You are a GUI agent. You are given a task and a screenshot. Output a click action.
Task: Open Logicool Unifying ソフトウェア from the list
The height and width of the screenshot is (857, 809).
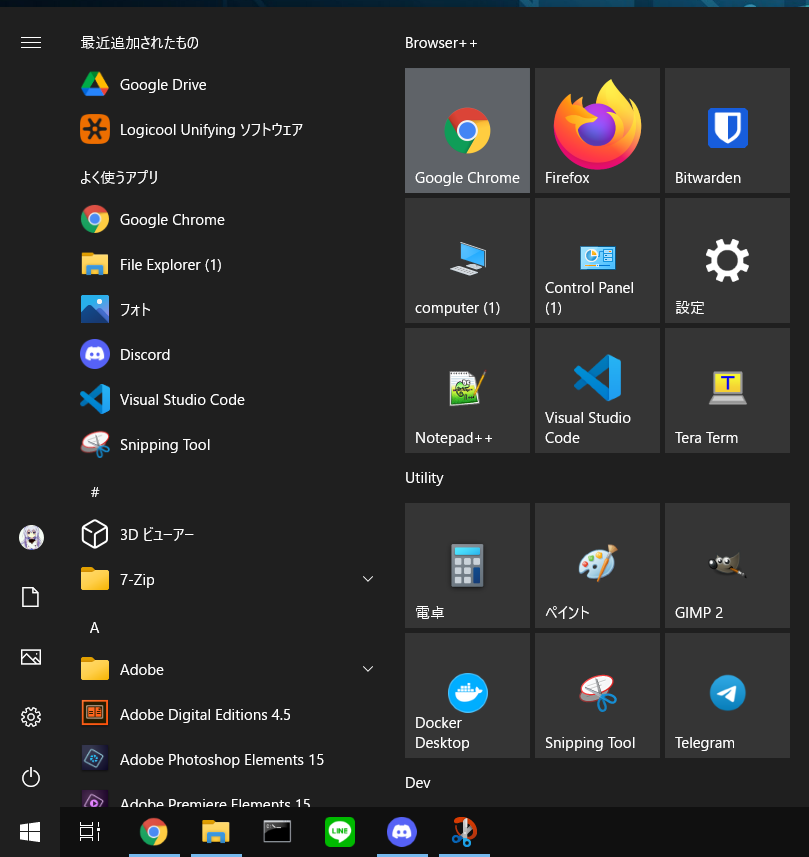[x=227, y=130]
